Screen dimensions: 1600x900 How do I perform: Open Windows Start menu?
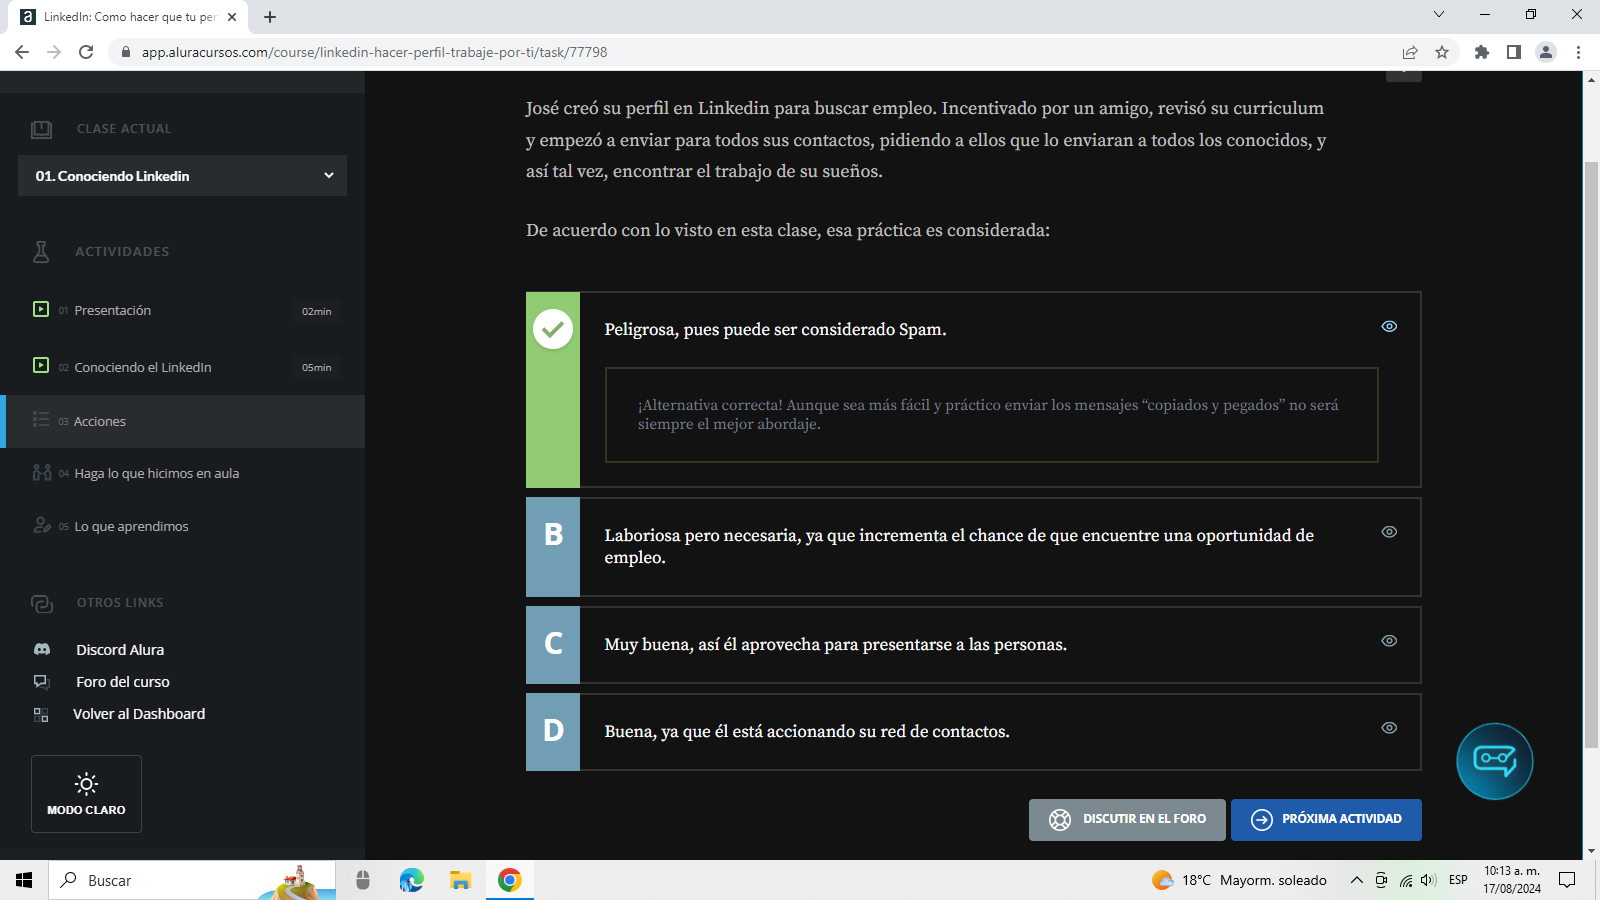(24, 880)
